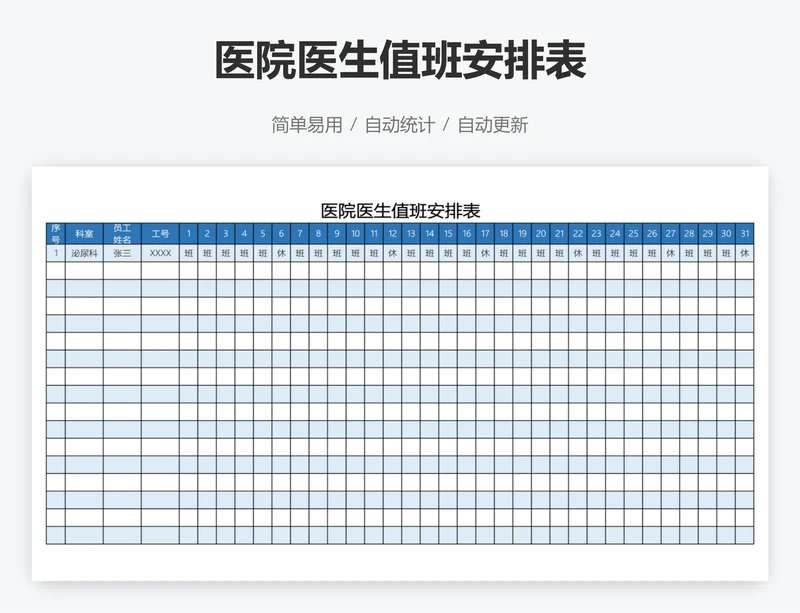Select the 张三 employee name cell
The height and width of the screenshot is (613, 800).
click(x=122, y=253)
